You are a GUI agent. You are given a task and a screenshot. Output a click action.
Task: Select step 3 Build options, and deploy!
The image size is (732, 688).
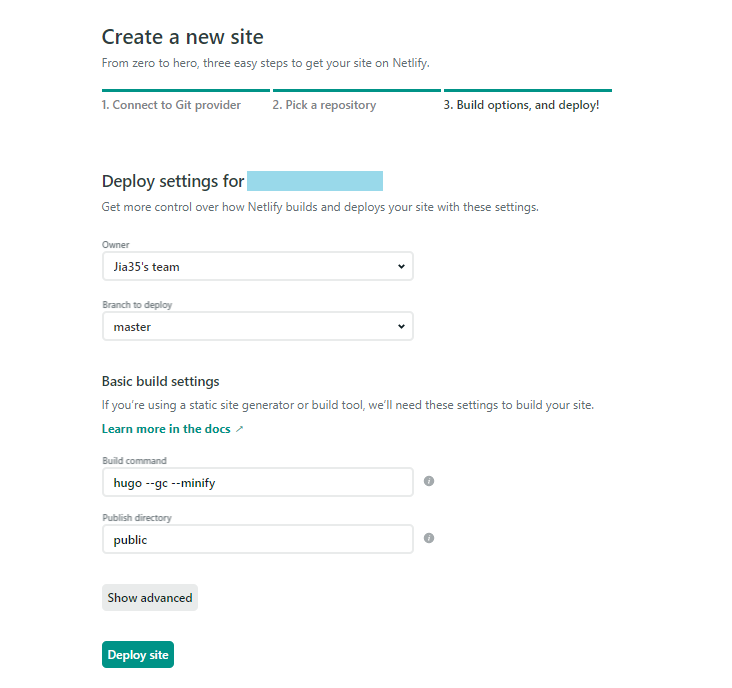pyautogui.click(x=521, y=105)
